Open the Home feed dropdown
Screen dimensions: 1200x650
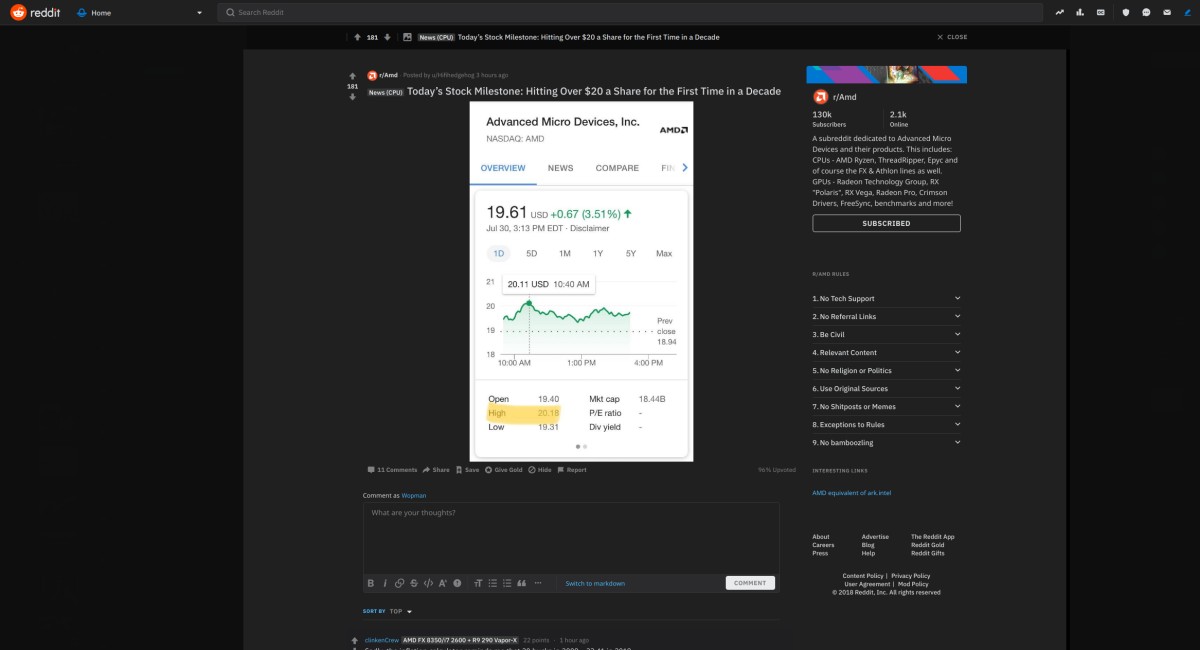pos(140,13)
